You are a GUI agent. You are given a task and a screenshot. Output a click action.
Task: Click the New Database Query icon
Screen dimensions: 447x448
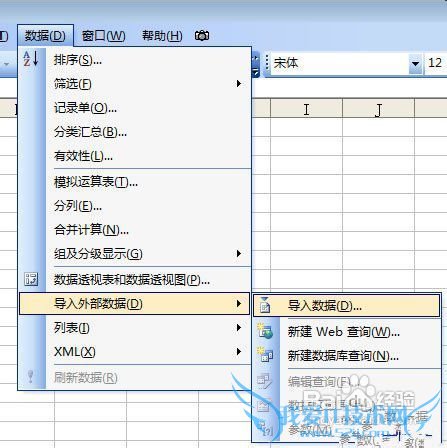[x=265, y=355]
